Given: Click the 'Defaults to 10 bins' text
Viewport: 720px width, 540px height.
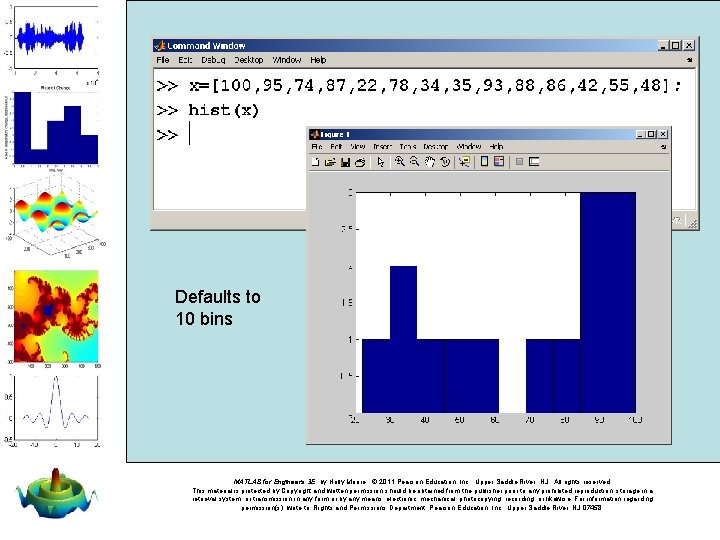Looking at the screenshot, I should pos(218,308).
